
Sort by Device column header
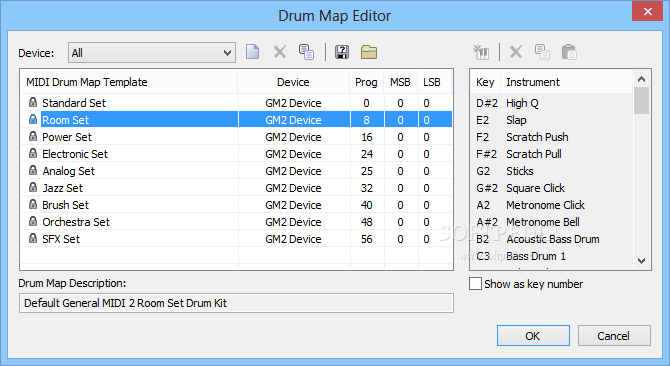pyautogui.click(x=294, y=82)
